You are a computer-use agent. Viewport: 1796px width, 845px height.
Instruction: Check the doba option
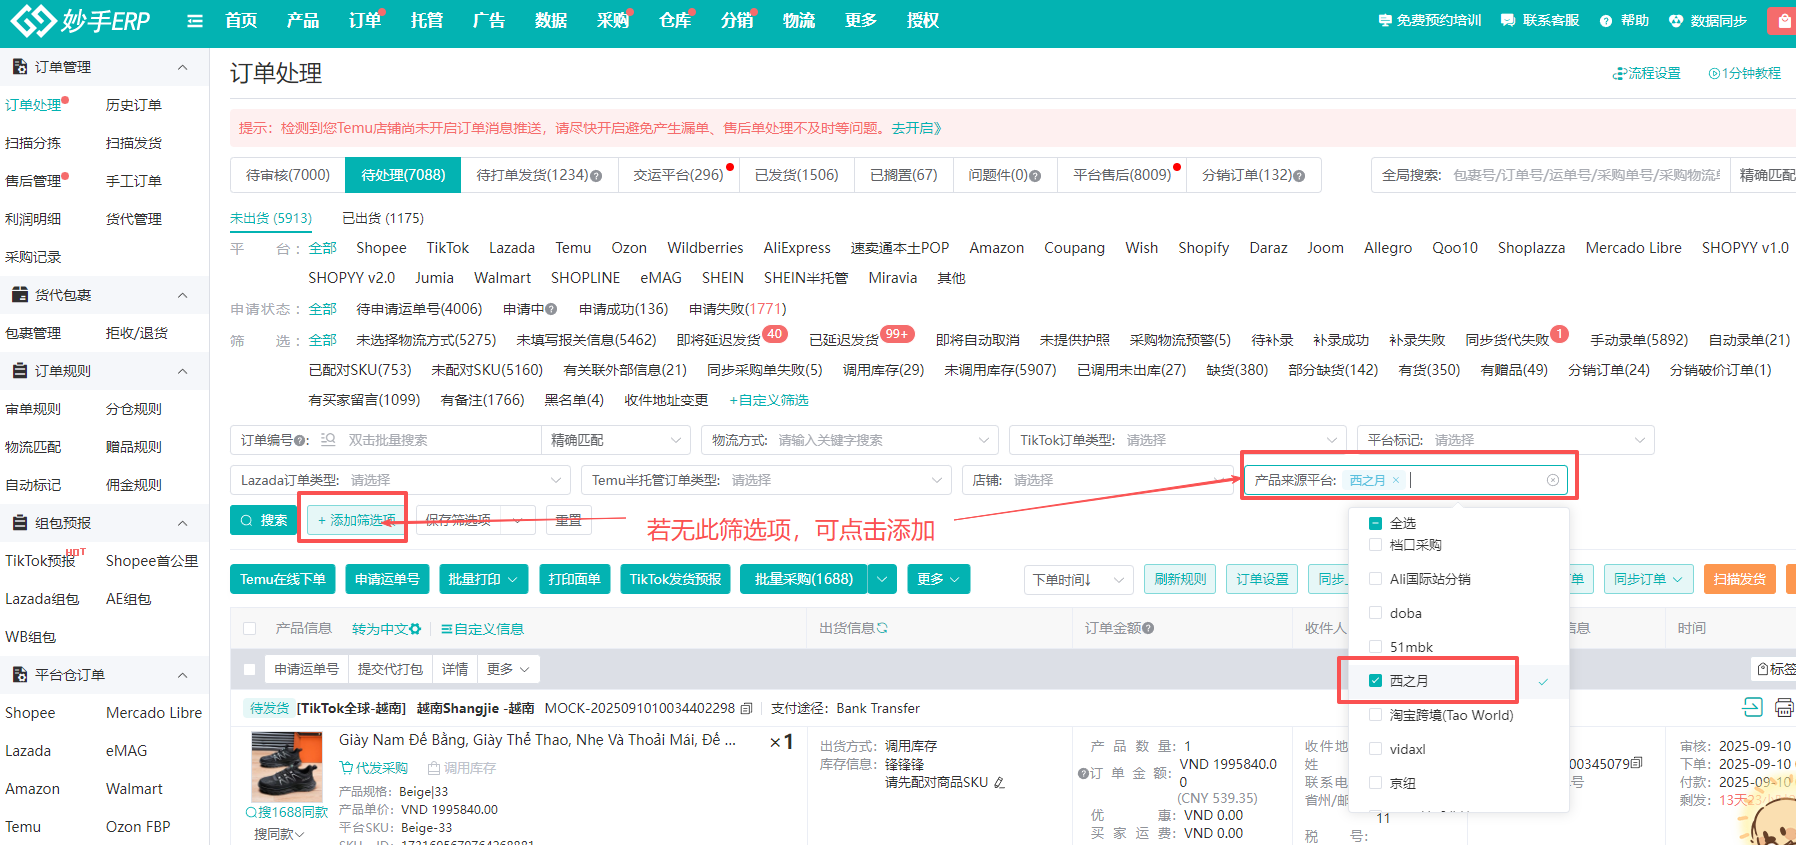1375,613
